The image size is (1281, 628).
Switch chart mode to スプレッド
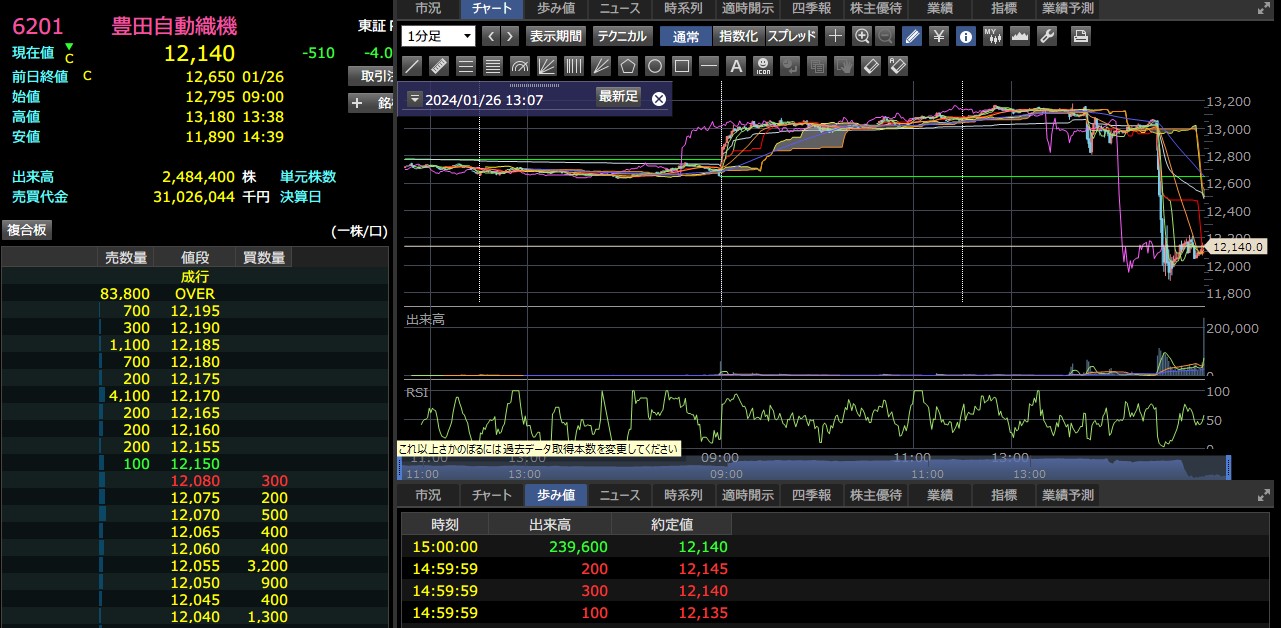[x=793, y=36]
